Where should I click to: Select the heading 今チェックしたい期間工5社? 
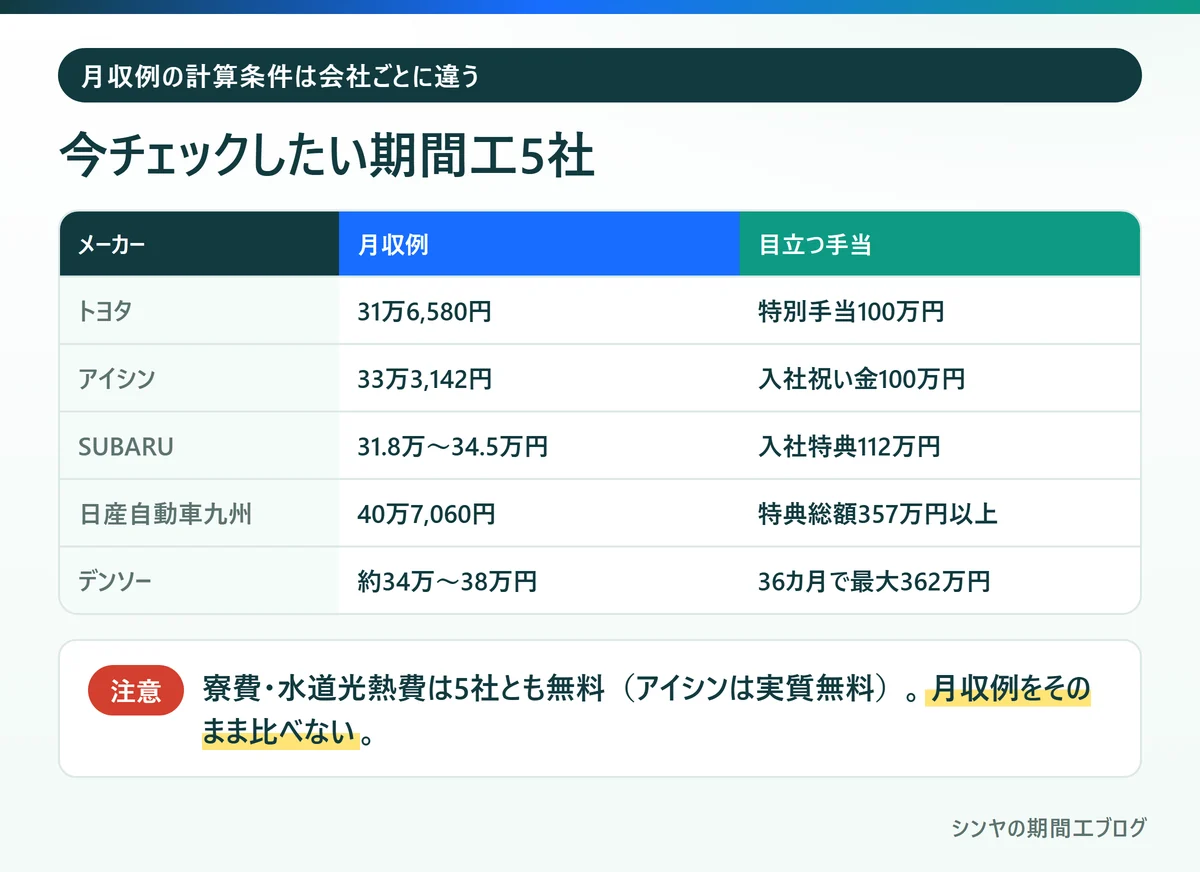[x=327, y=157]
